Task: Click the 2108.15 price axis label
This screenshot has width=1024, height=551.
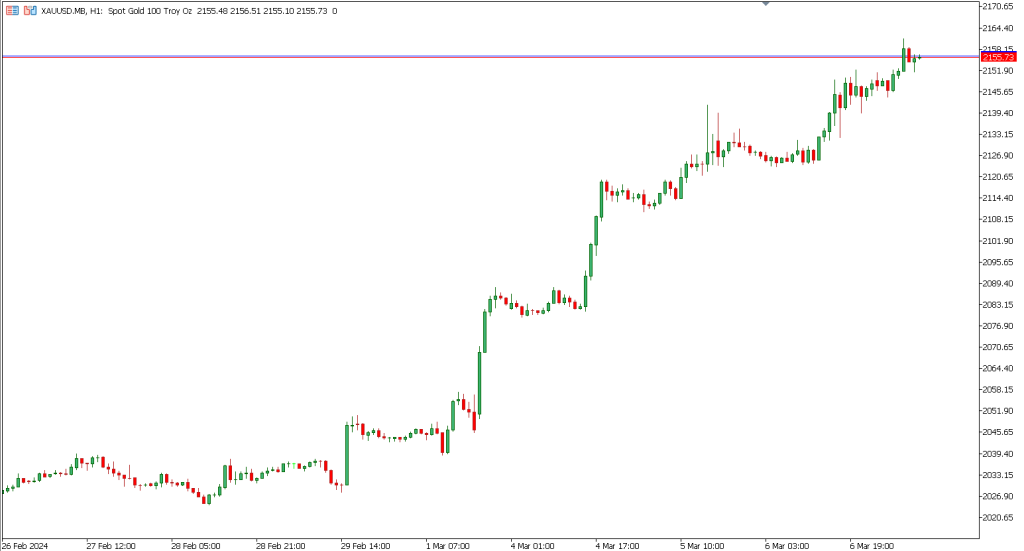Action: pyautogui.click(x=998, y=219)
